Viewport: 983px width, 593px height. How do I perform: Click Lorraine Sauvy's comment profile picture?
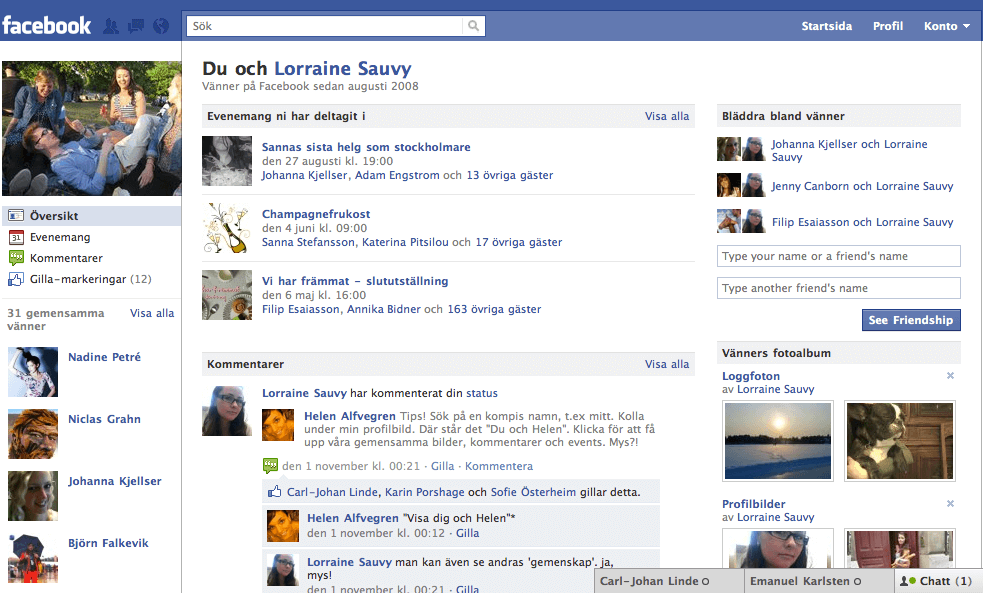pos(282,570)
